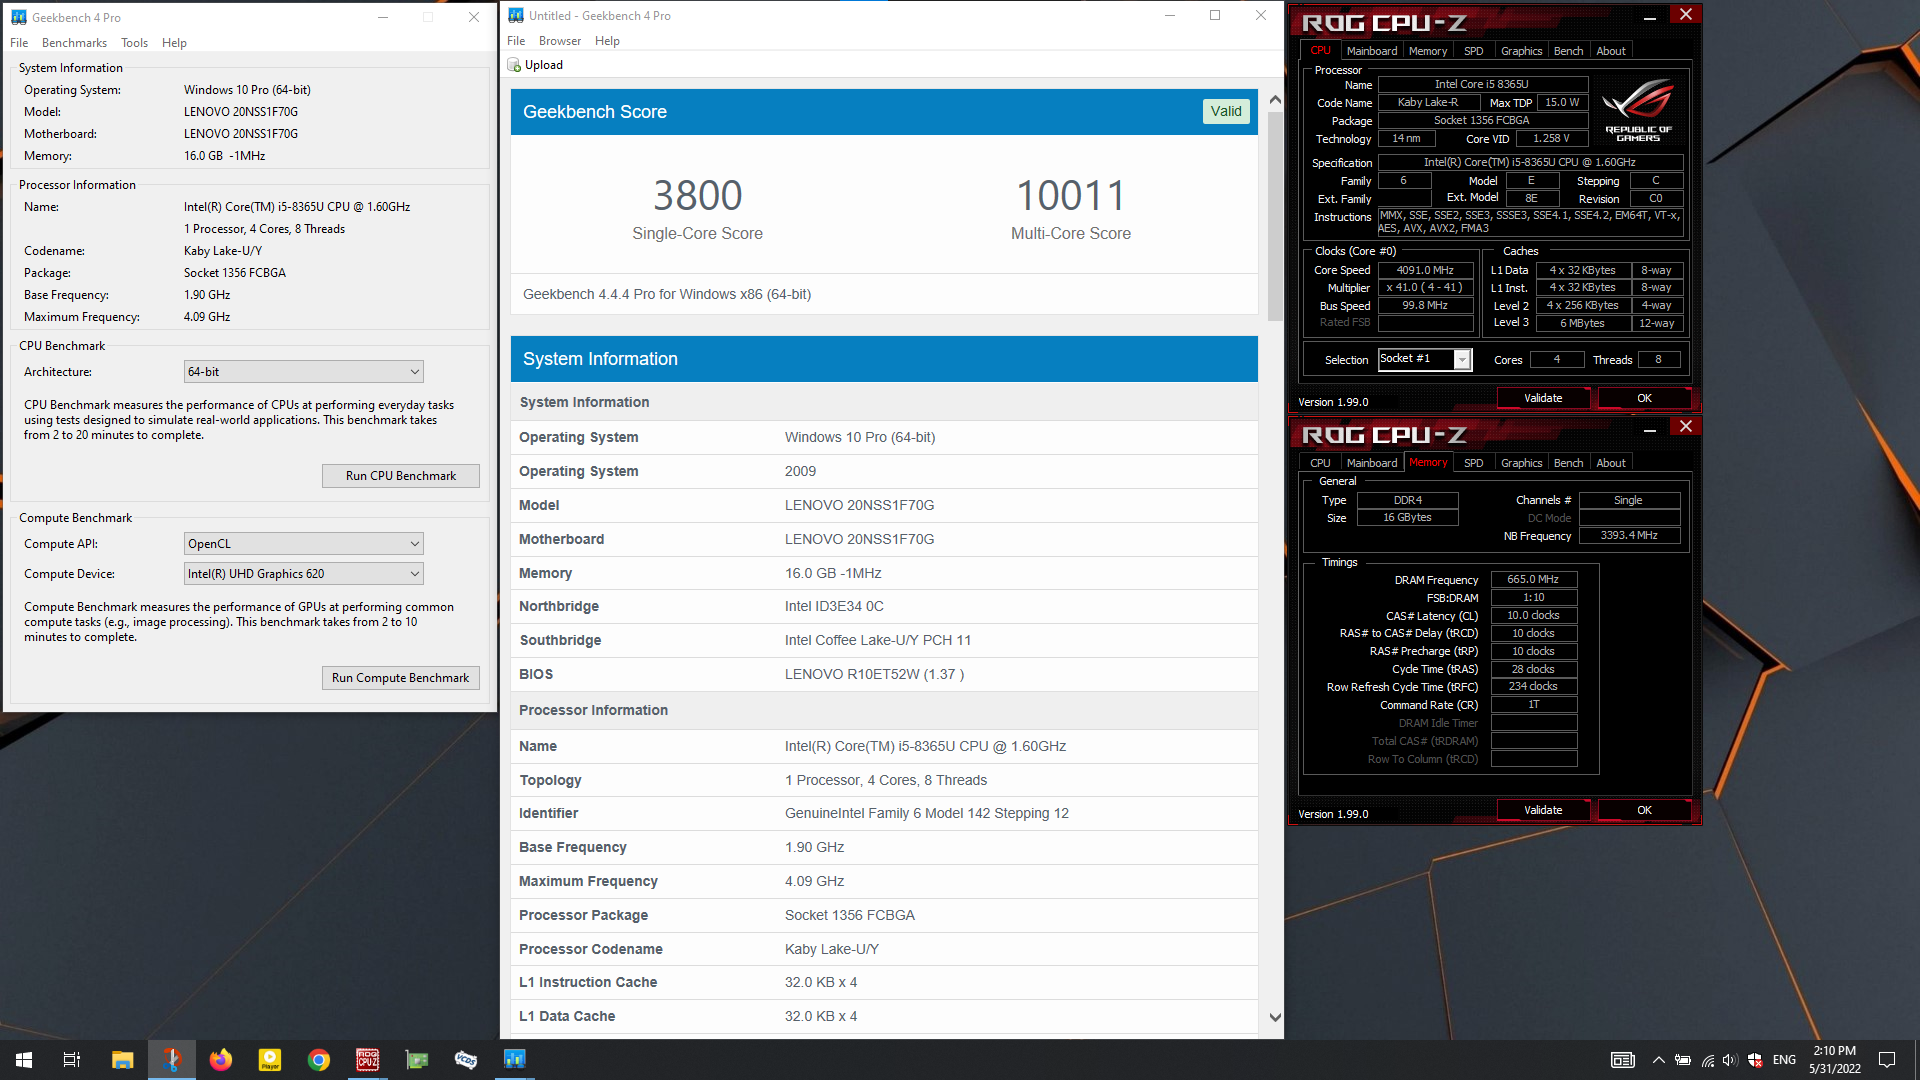Image resolution: width=1920 pixels, height=1080 pixels.
Task: Click Geekbench 4 Pro window title icon
Action: [19, 17]
